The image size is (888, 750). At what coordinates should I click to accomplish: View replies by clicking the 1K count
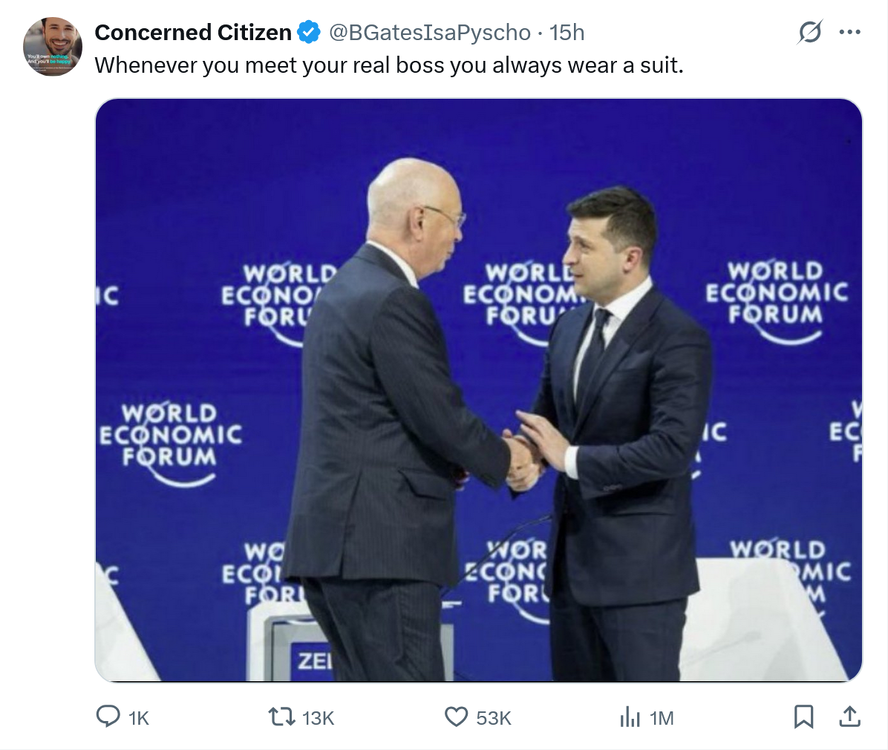[137, 717]
